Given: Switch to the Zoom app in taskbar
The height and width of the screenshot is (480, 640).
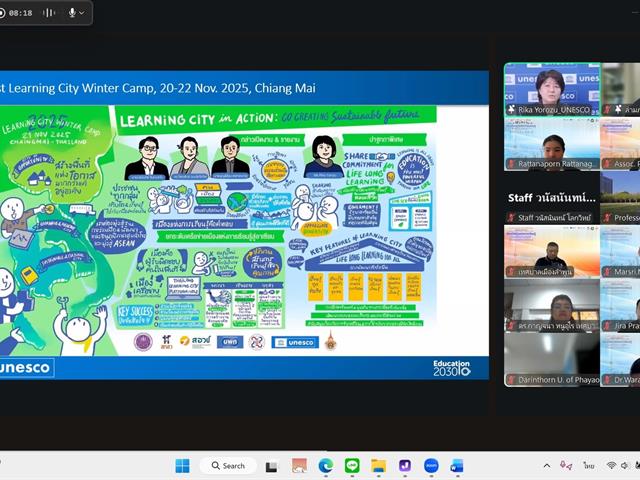Looking at the screenshot, I should (431, 466).
